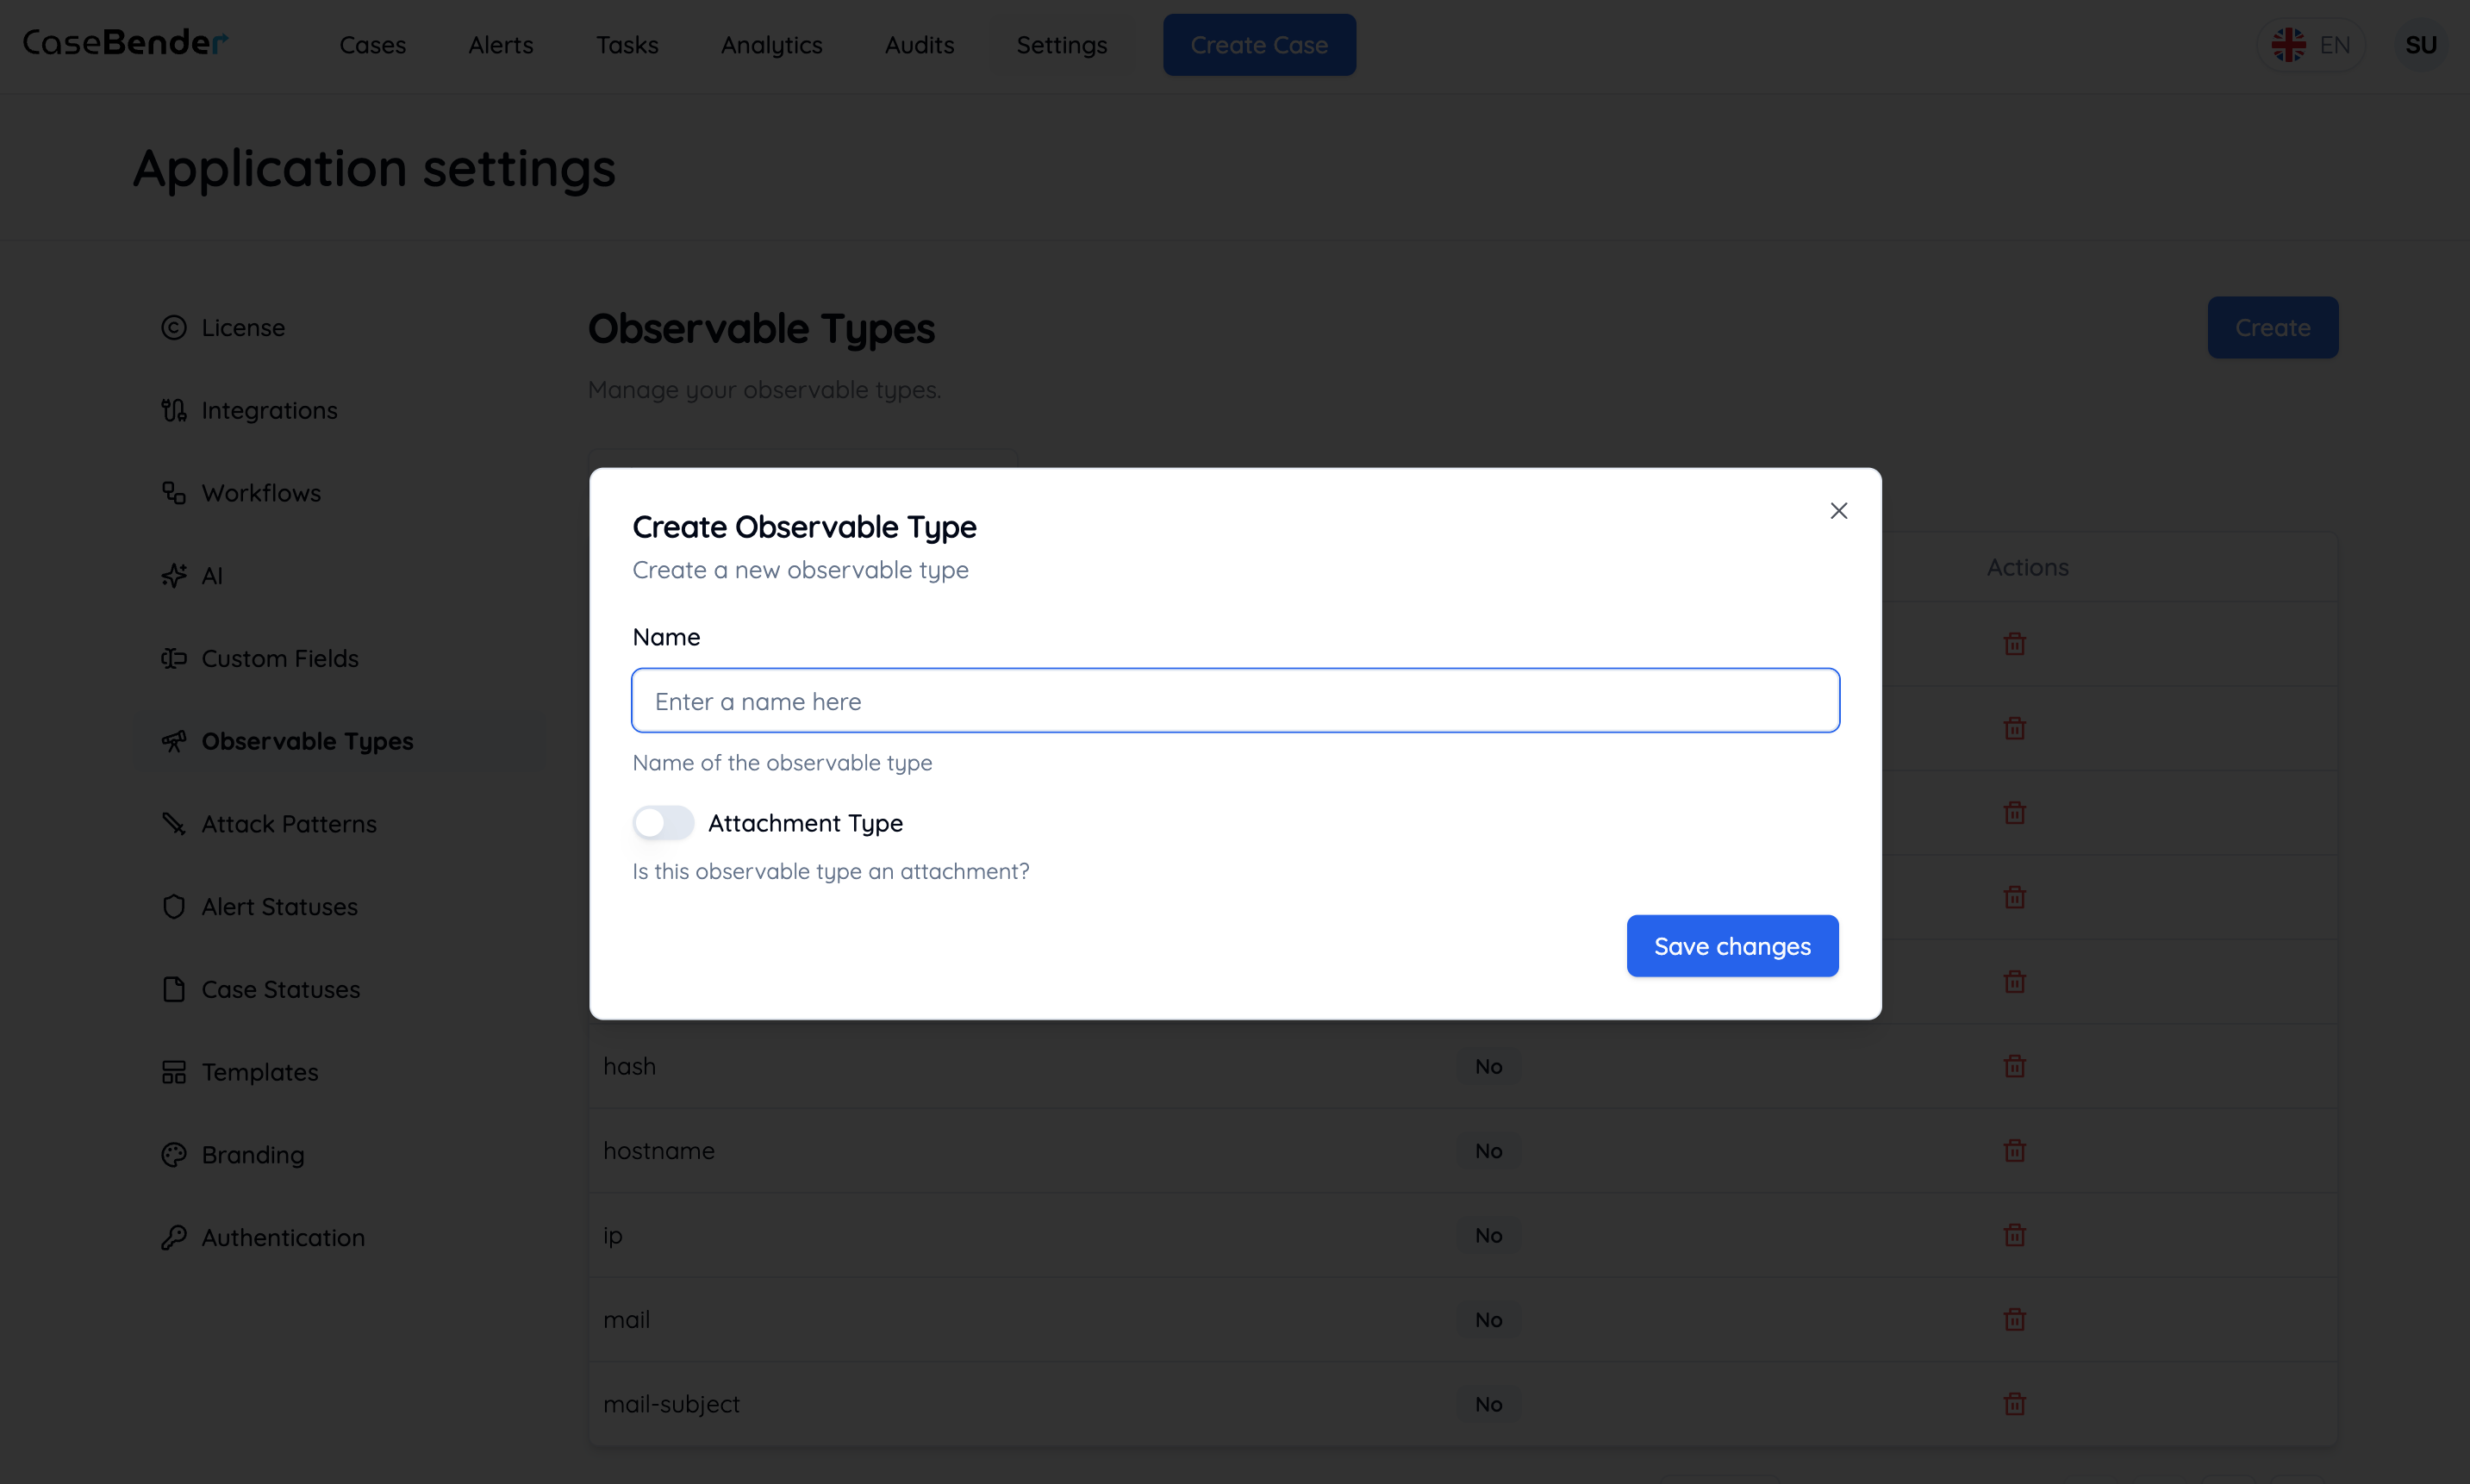Screen dimensions: 2470x1484
Task: Open the Workflows settings icon
Action: tap(173, 492)
